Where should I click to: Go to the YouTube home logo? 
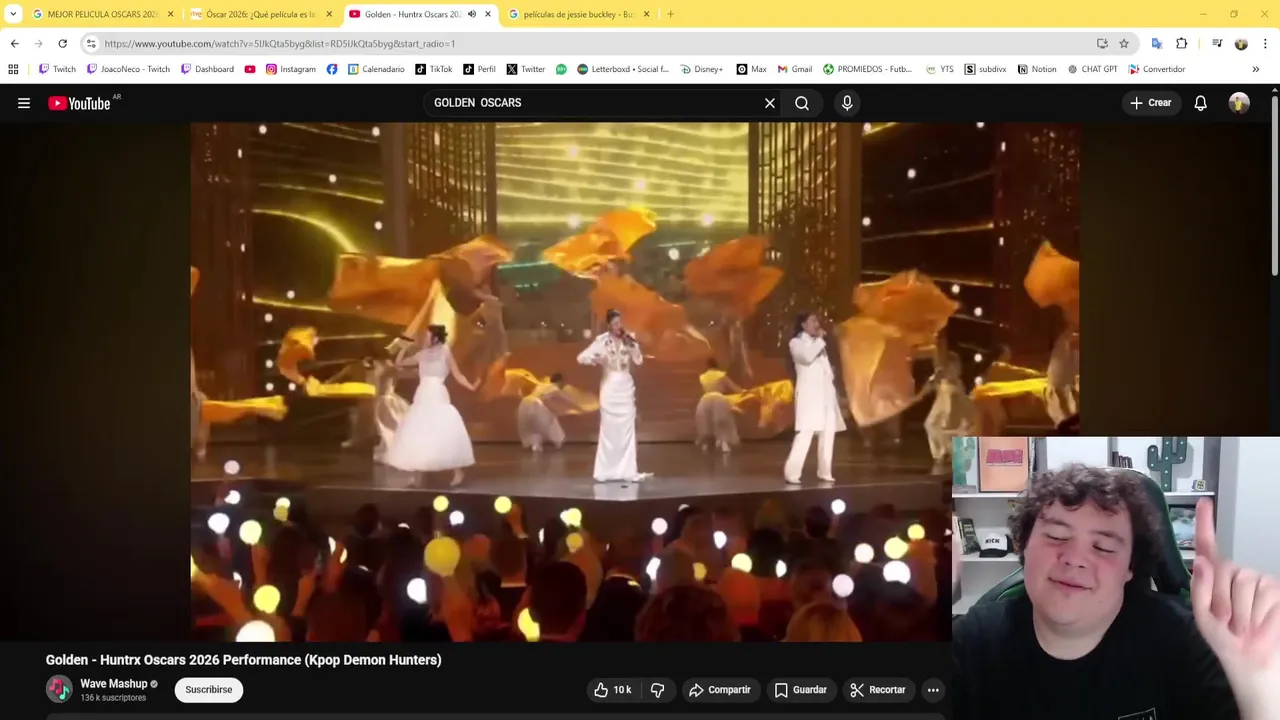(x=79, y=103)
